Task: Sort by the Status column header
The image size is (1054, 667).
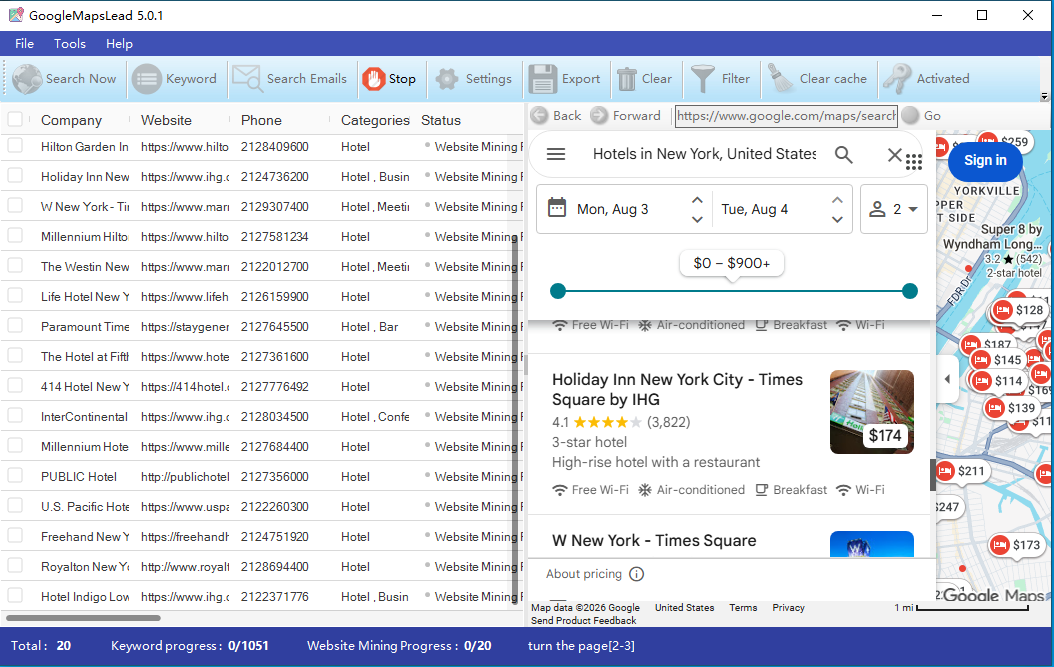Action: click(441, 120)
